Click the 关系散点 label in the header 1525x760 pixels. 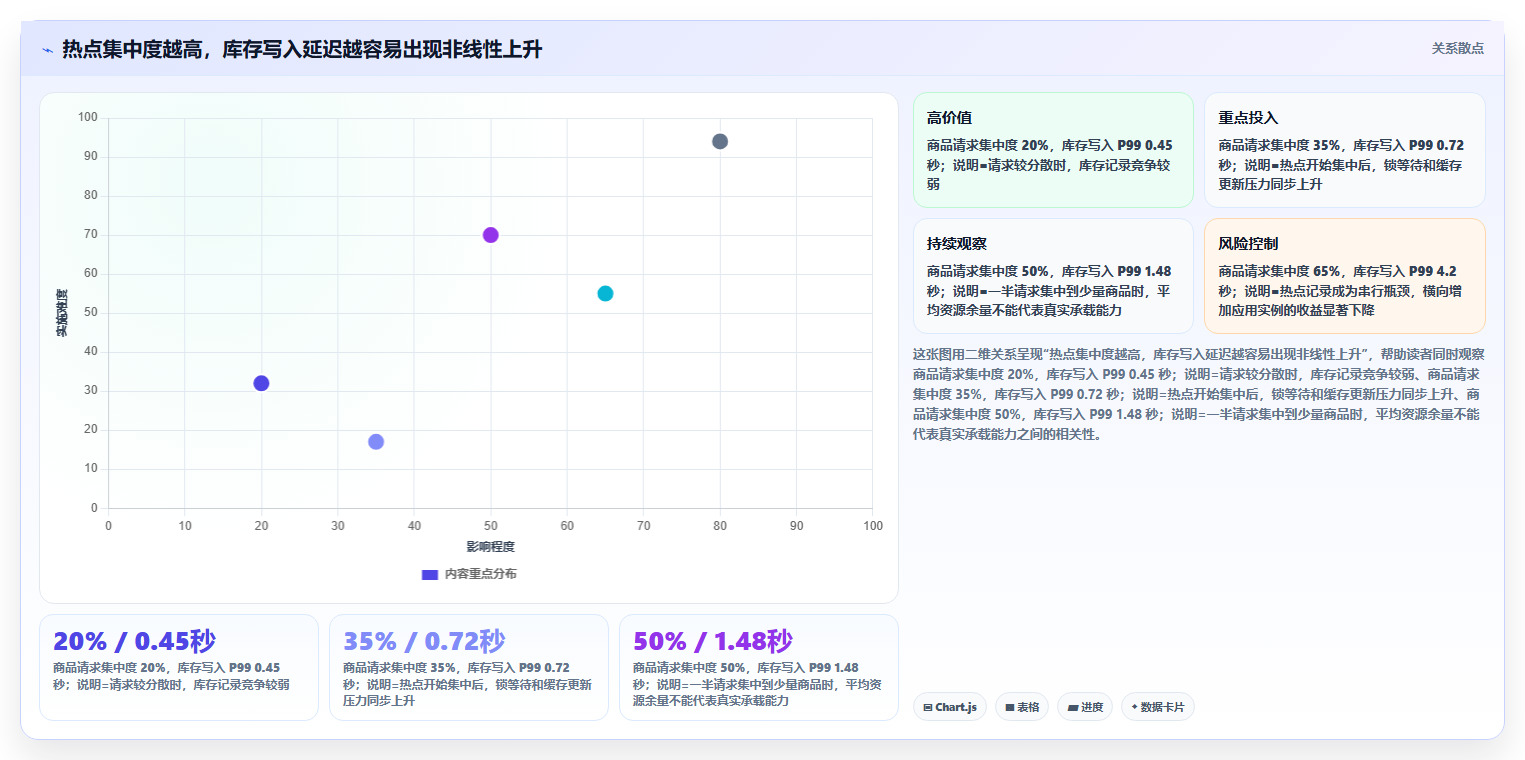(x=1457, y=48)
